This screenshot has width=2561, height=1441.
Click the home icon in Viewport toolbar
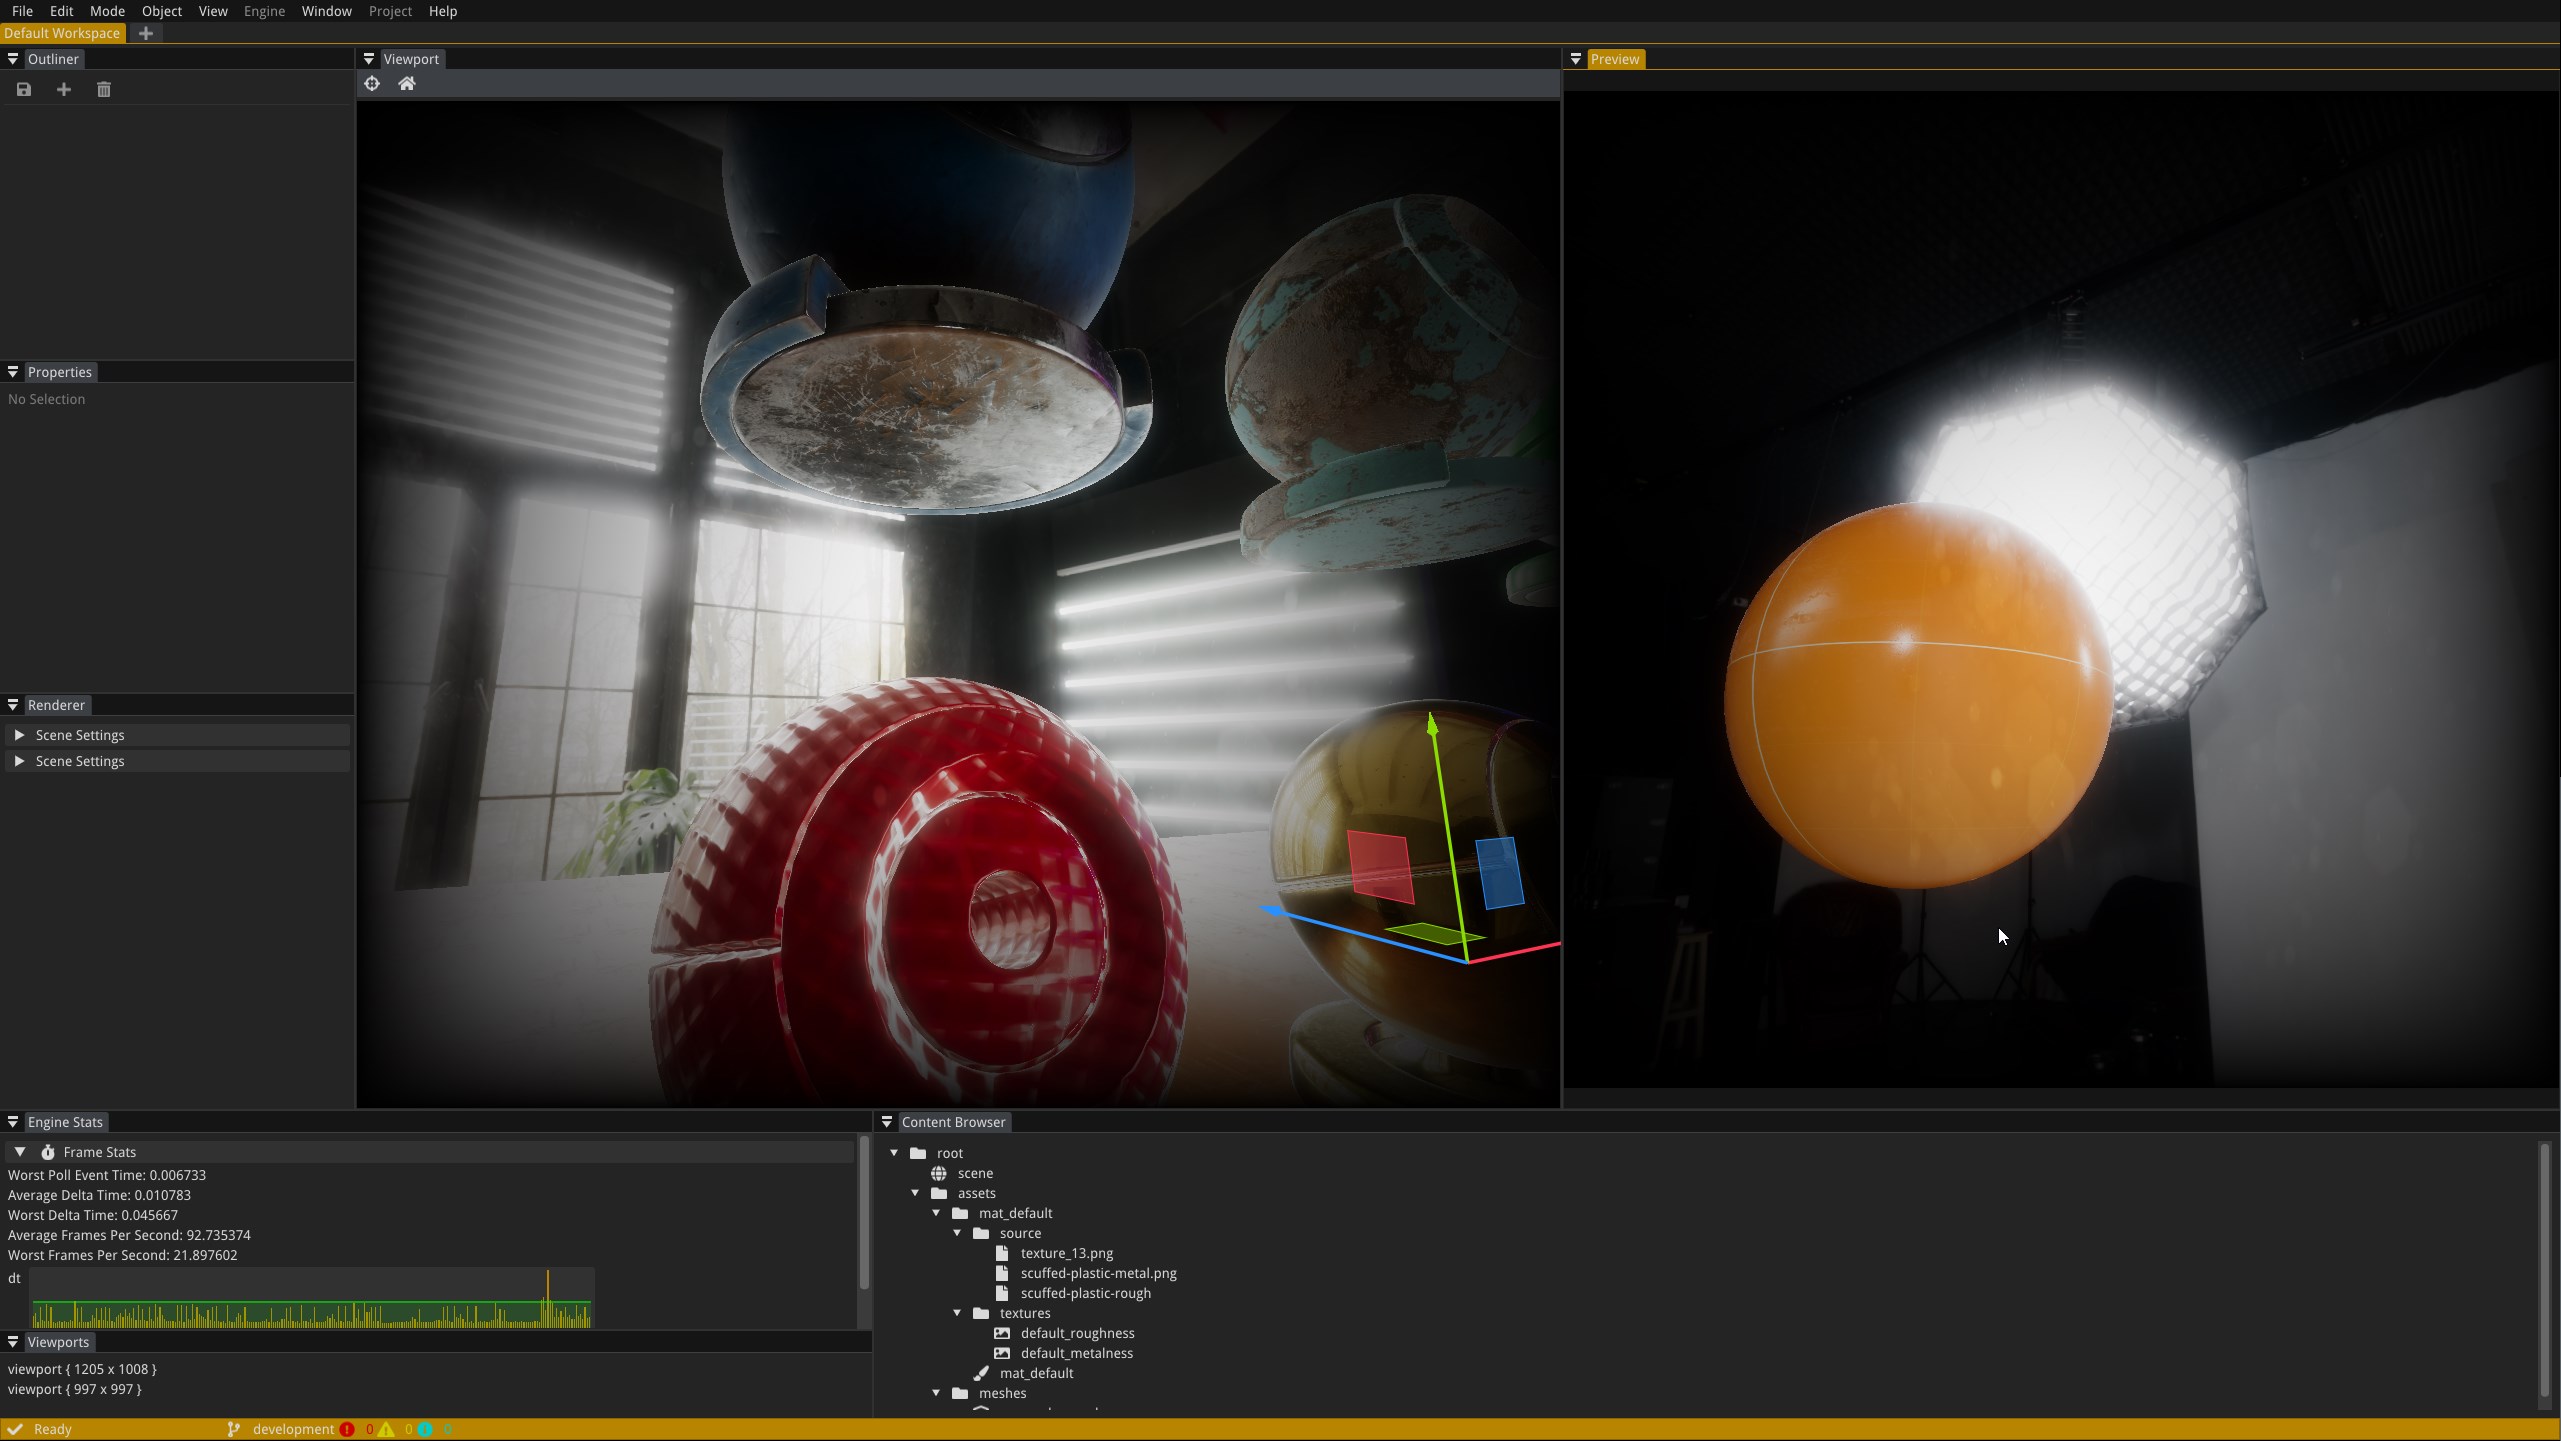(x=407, y=84)
